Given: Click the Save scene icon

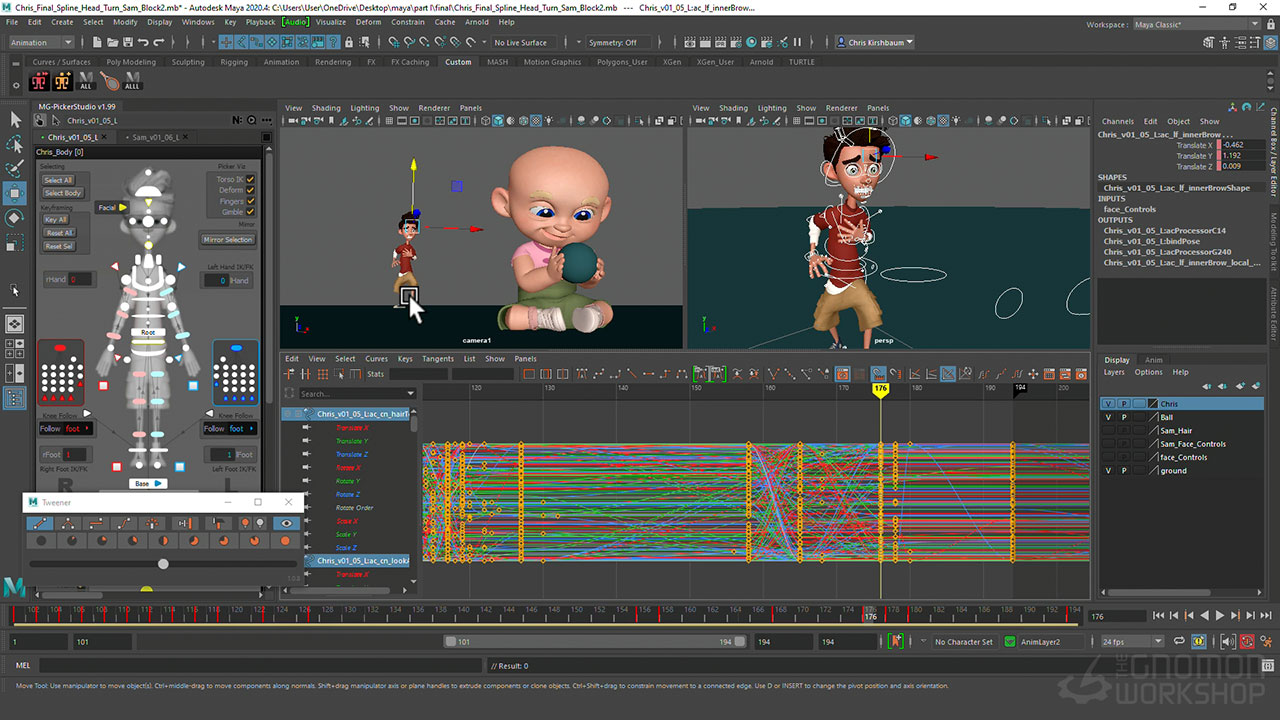Looking at the screenshot, I should pos(128,42).
